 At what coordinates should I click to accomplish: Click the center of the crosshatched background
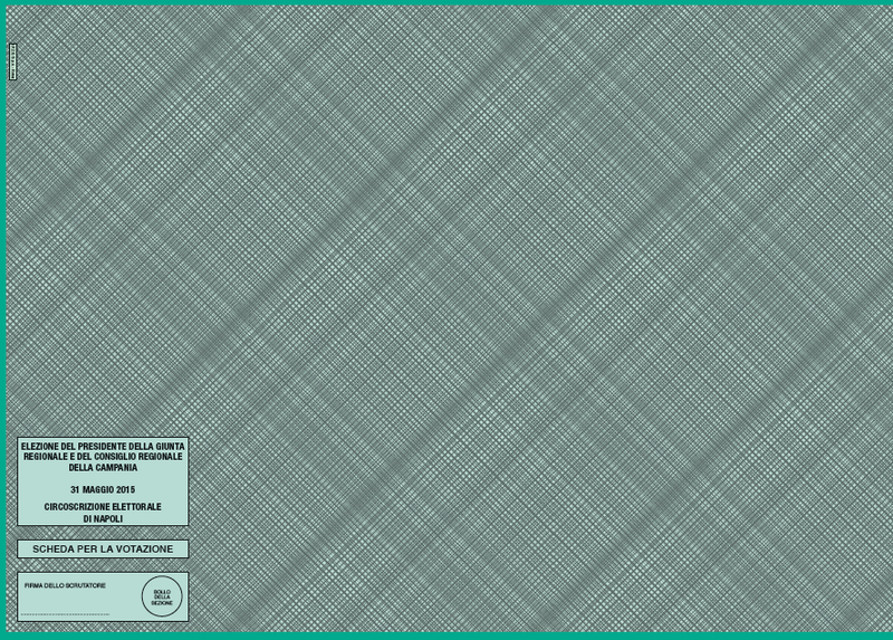(x=446, y=320)
